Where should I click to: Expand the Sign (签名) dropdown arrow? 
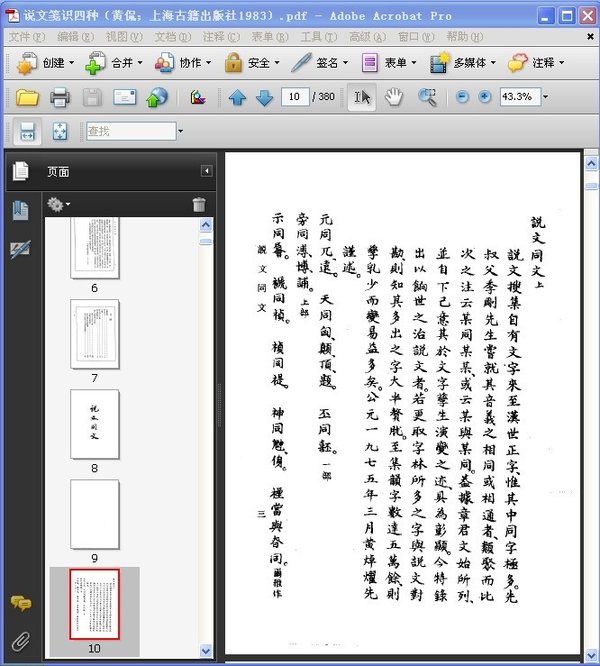tap(345, 63)
